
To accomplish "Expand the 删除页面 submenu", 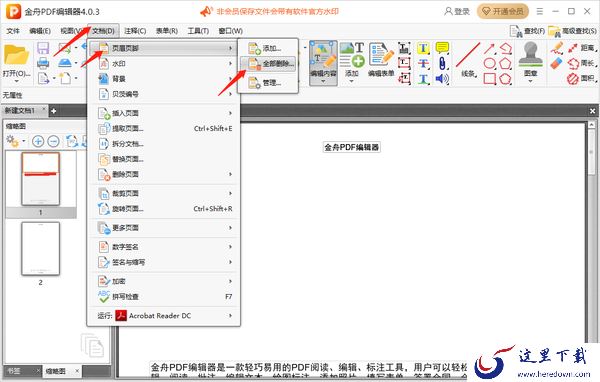I will (165, 175).
